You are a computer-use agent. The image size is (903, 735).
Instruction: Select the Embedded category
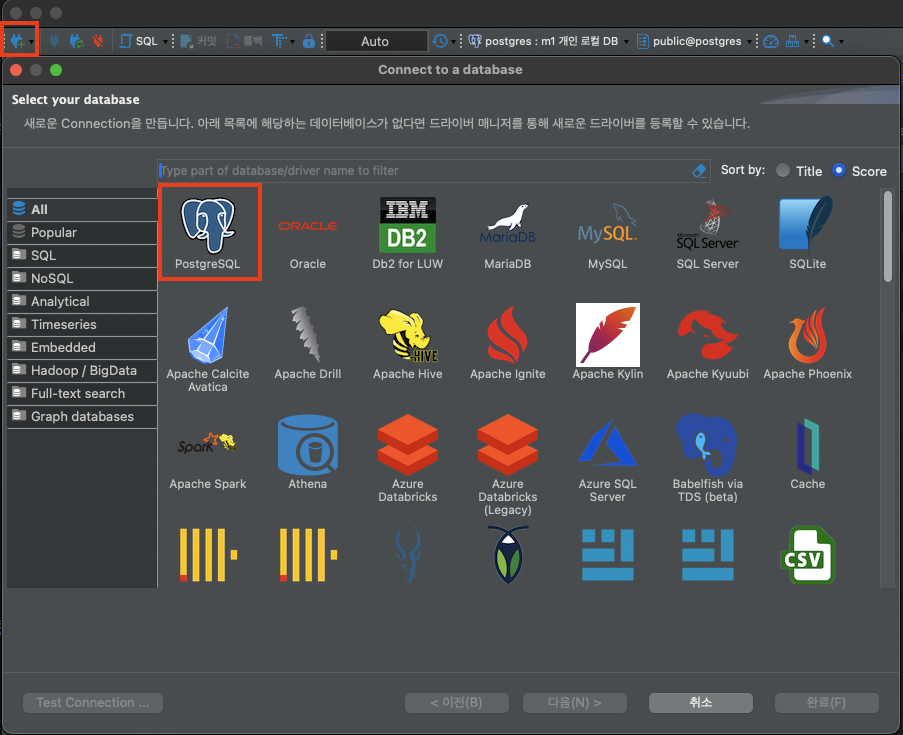pos(82,347)
